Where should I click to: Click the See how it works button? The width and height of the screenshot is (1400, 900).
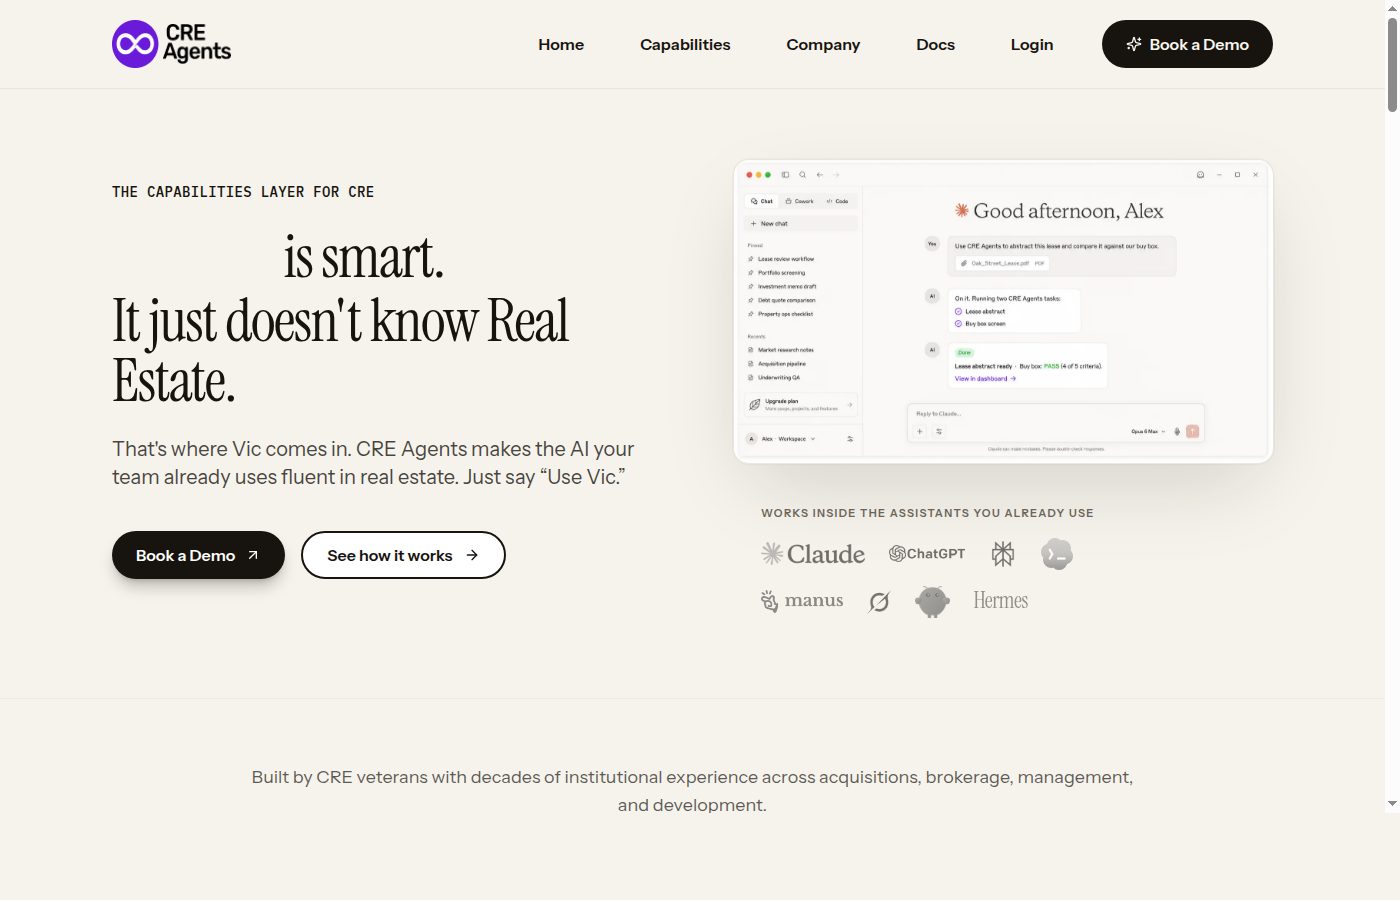point(403,555)
